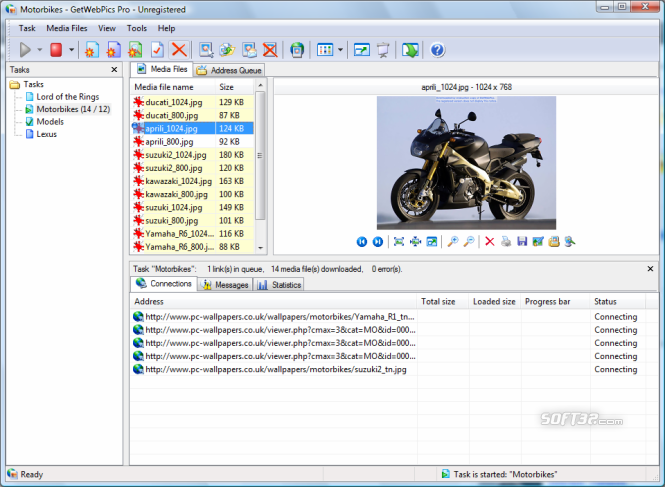Select aprili_800.jpg in file list
Image resolution: width=665 pixels, height=487 pixels.
coord(193,142)
